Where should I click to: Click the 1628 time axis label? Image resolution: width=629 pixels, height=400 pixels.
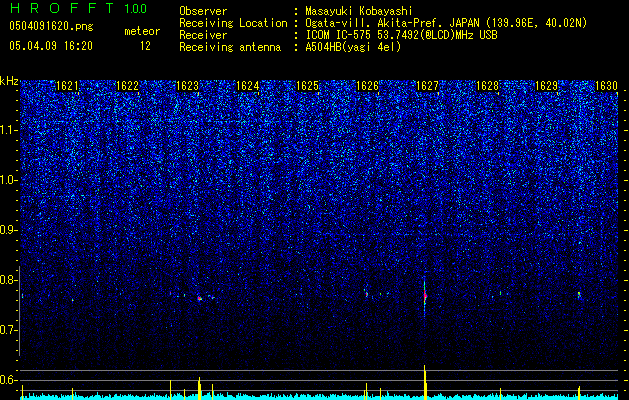487,86
